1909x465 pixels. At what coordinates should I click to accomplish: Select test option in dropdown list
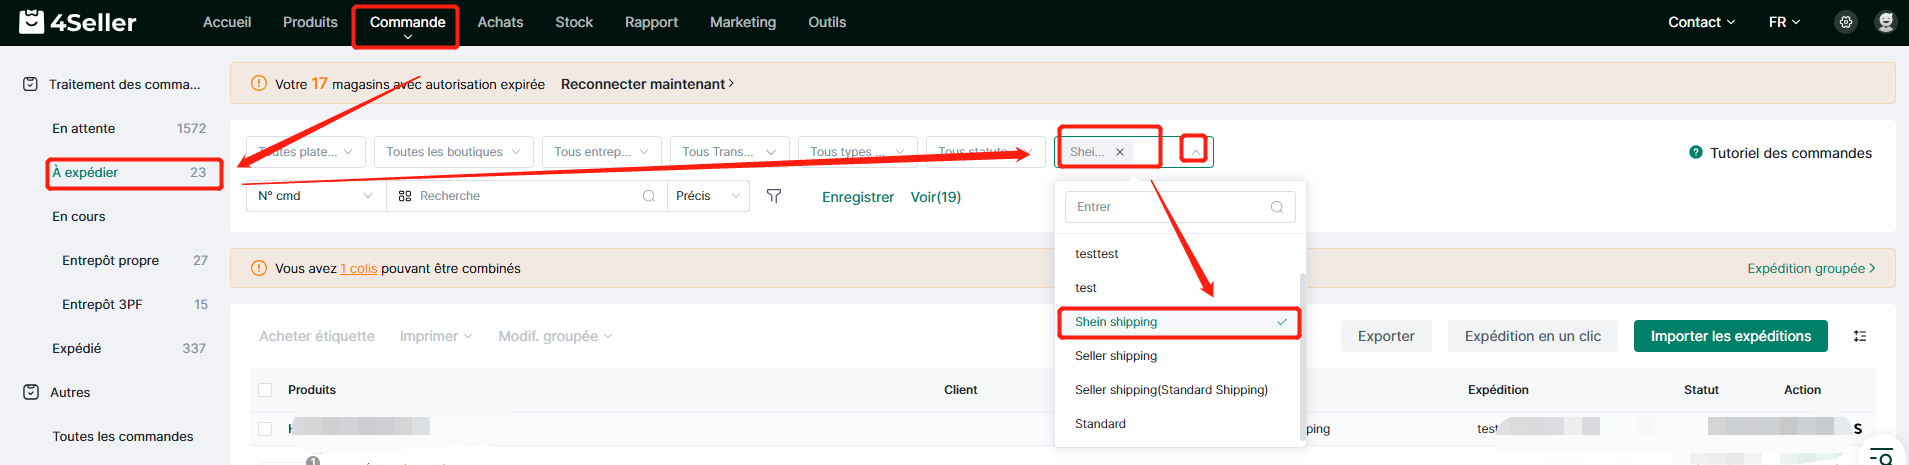tap(1177, 288)
